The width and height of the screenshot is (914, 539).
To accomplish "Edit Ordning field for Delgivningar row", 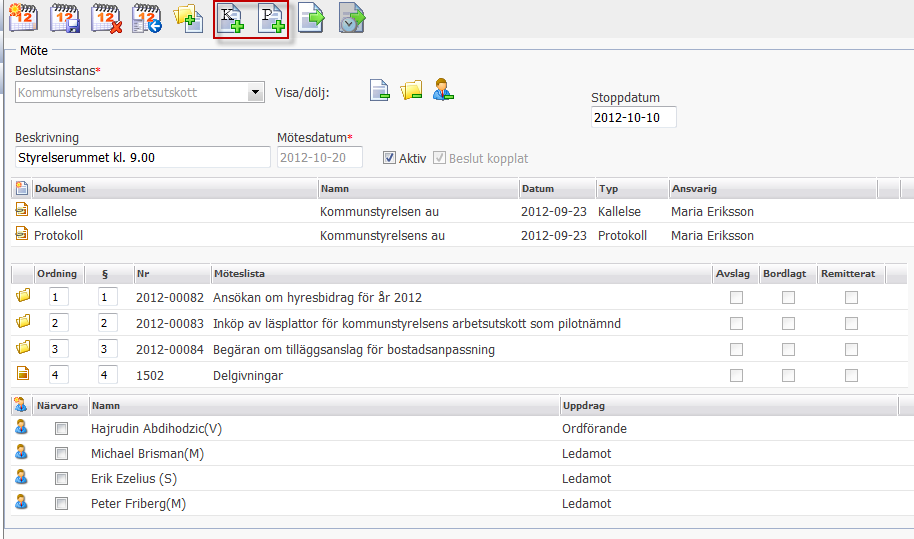I will coord(58,375).
